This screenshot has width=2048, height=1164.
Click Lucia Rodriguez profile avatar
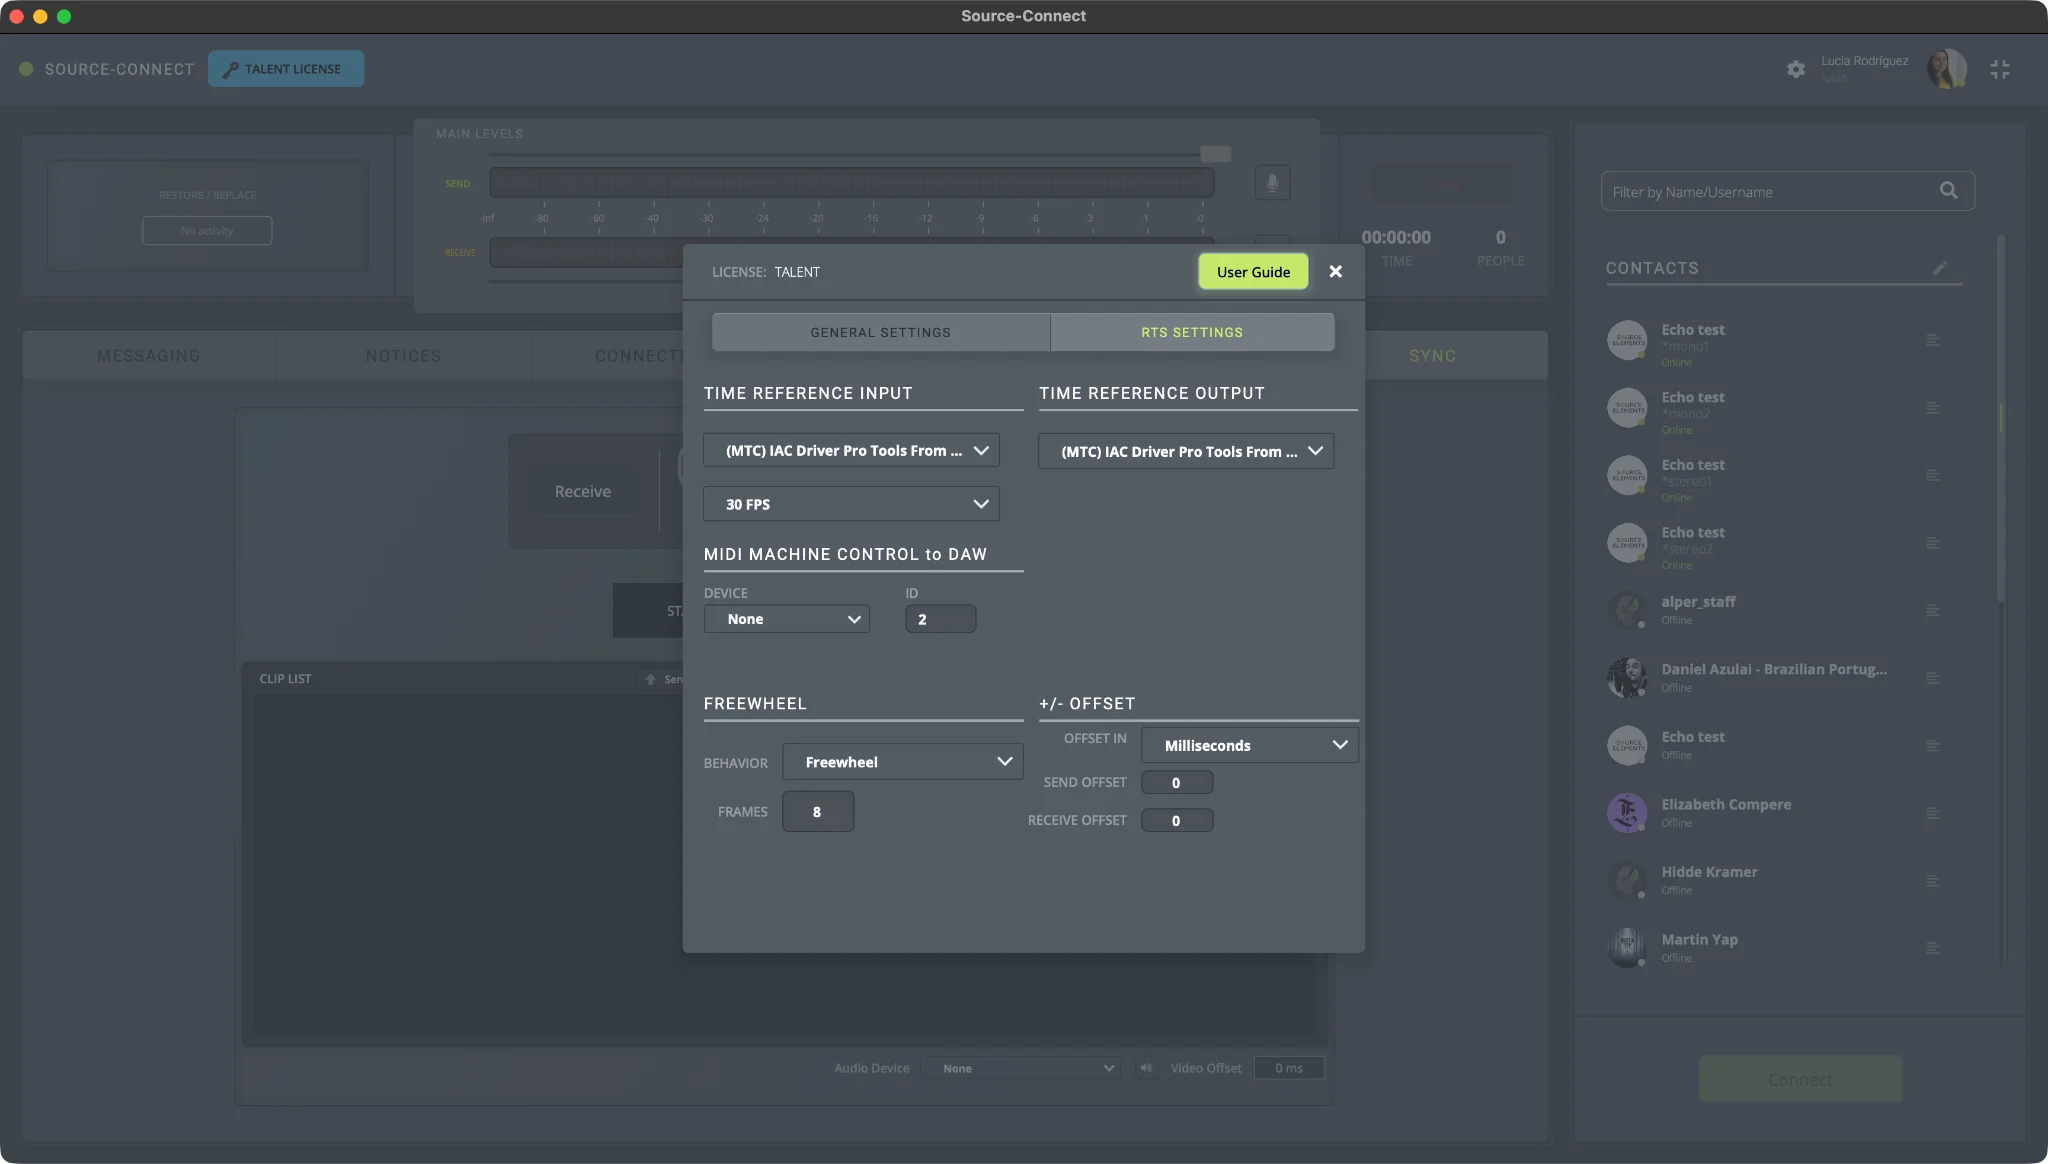point(1947,69)
